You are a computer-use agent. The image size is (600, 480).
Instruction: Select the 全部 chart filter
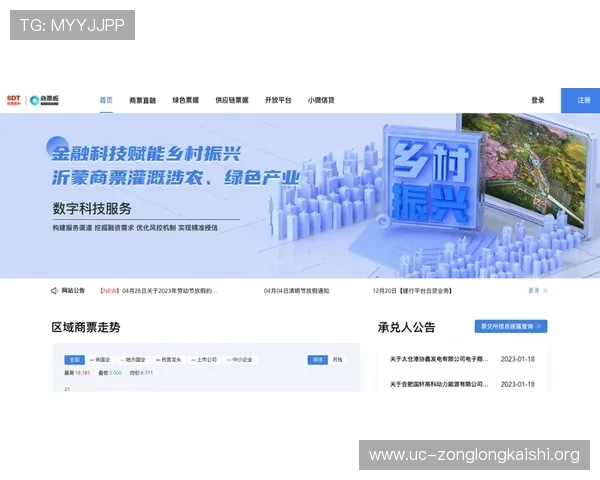pyautogui.click(x=75, y=360)
